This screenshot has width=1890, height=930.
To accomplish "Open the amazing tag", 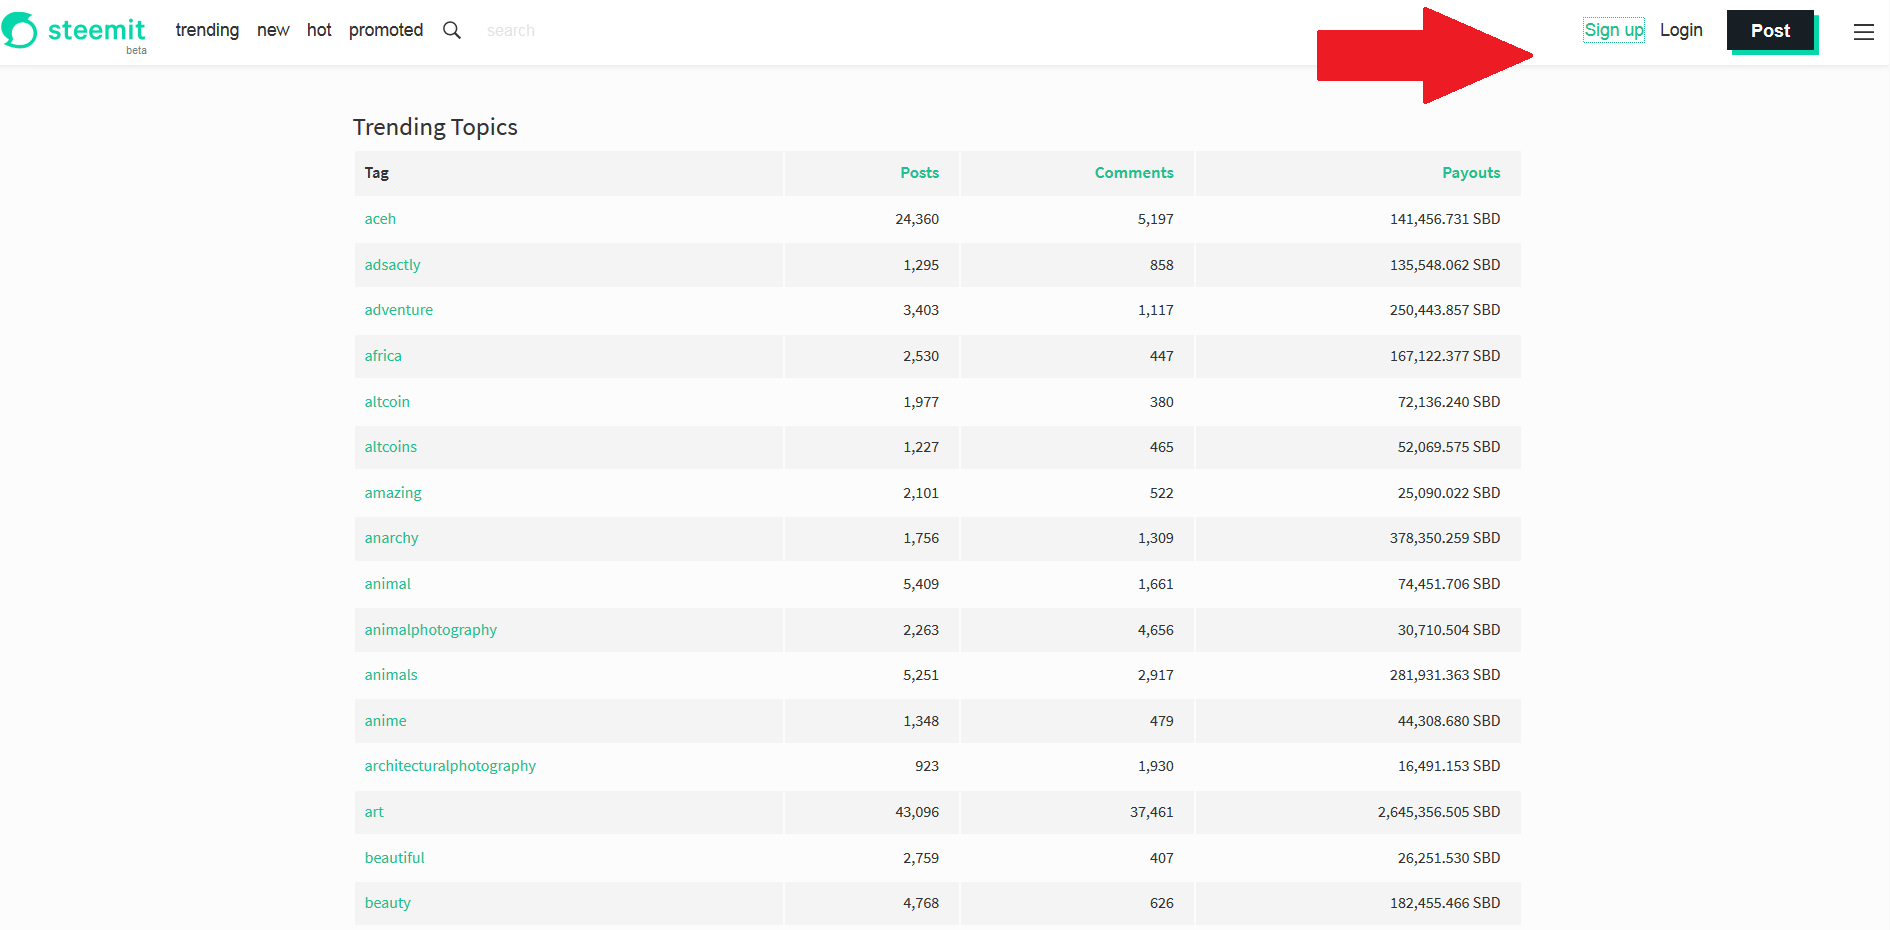I will click(393, 493).
